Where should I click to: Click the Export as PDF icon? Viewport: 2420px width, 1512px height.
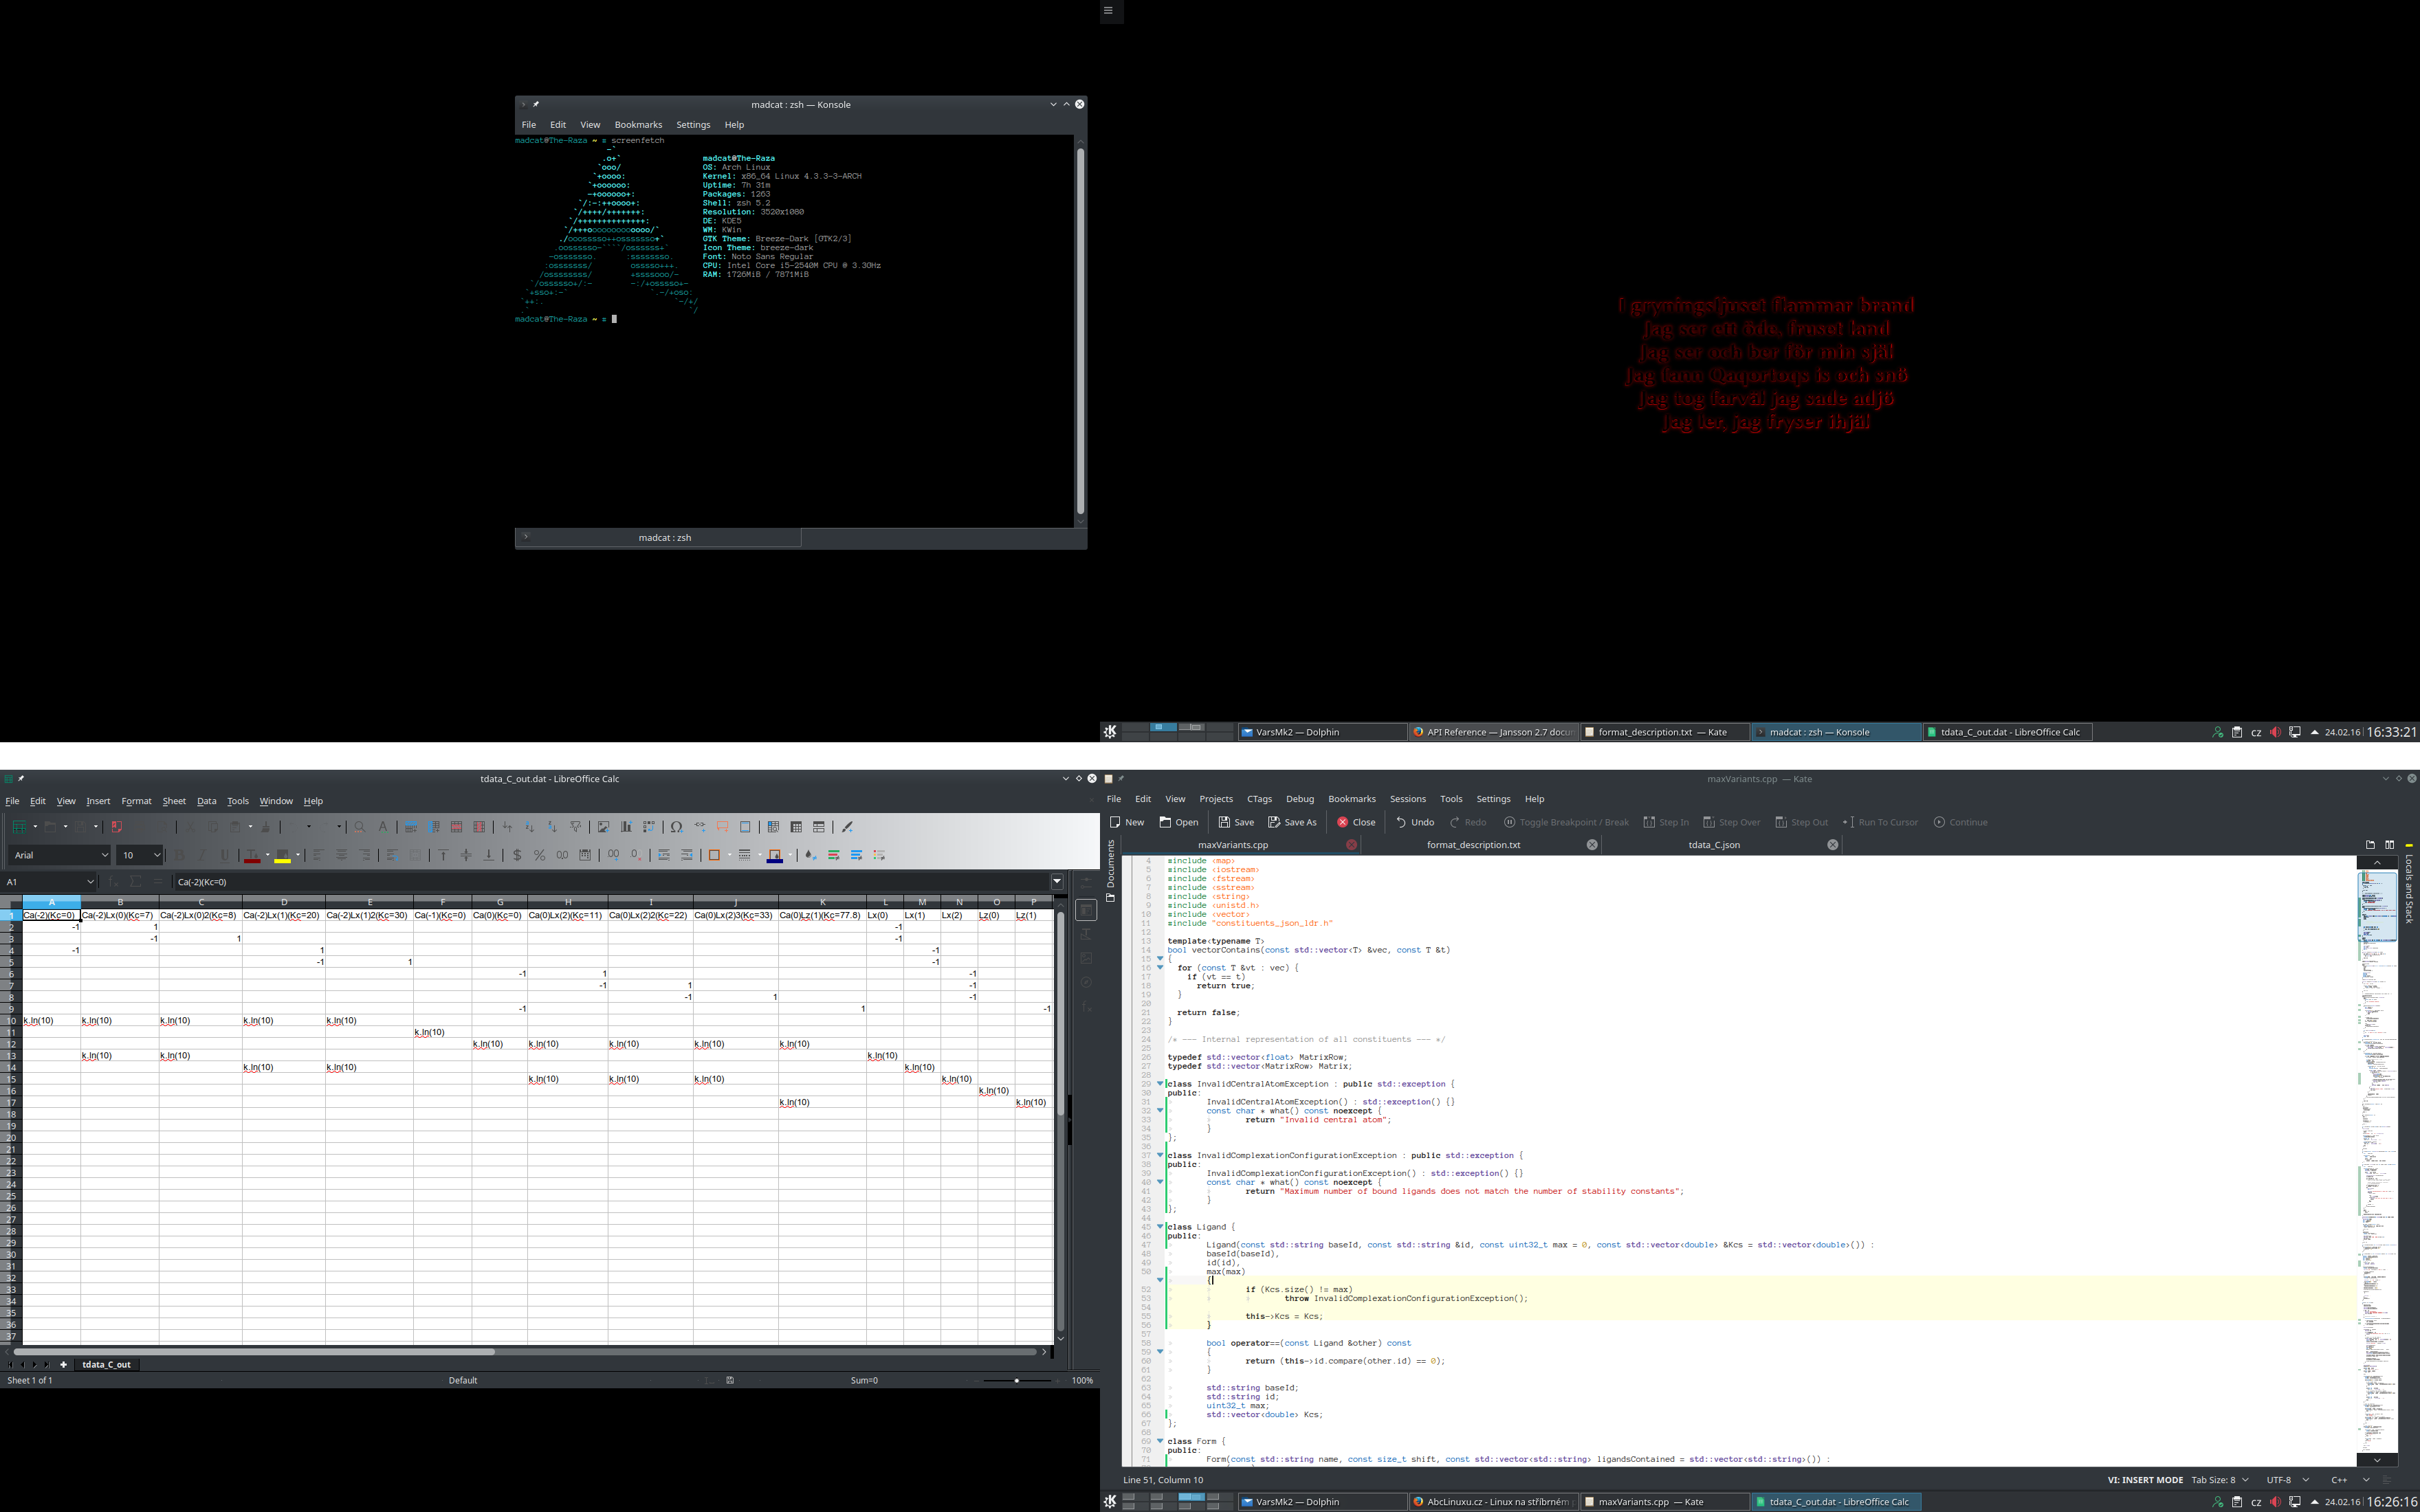coord(116,827)
